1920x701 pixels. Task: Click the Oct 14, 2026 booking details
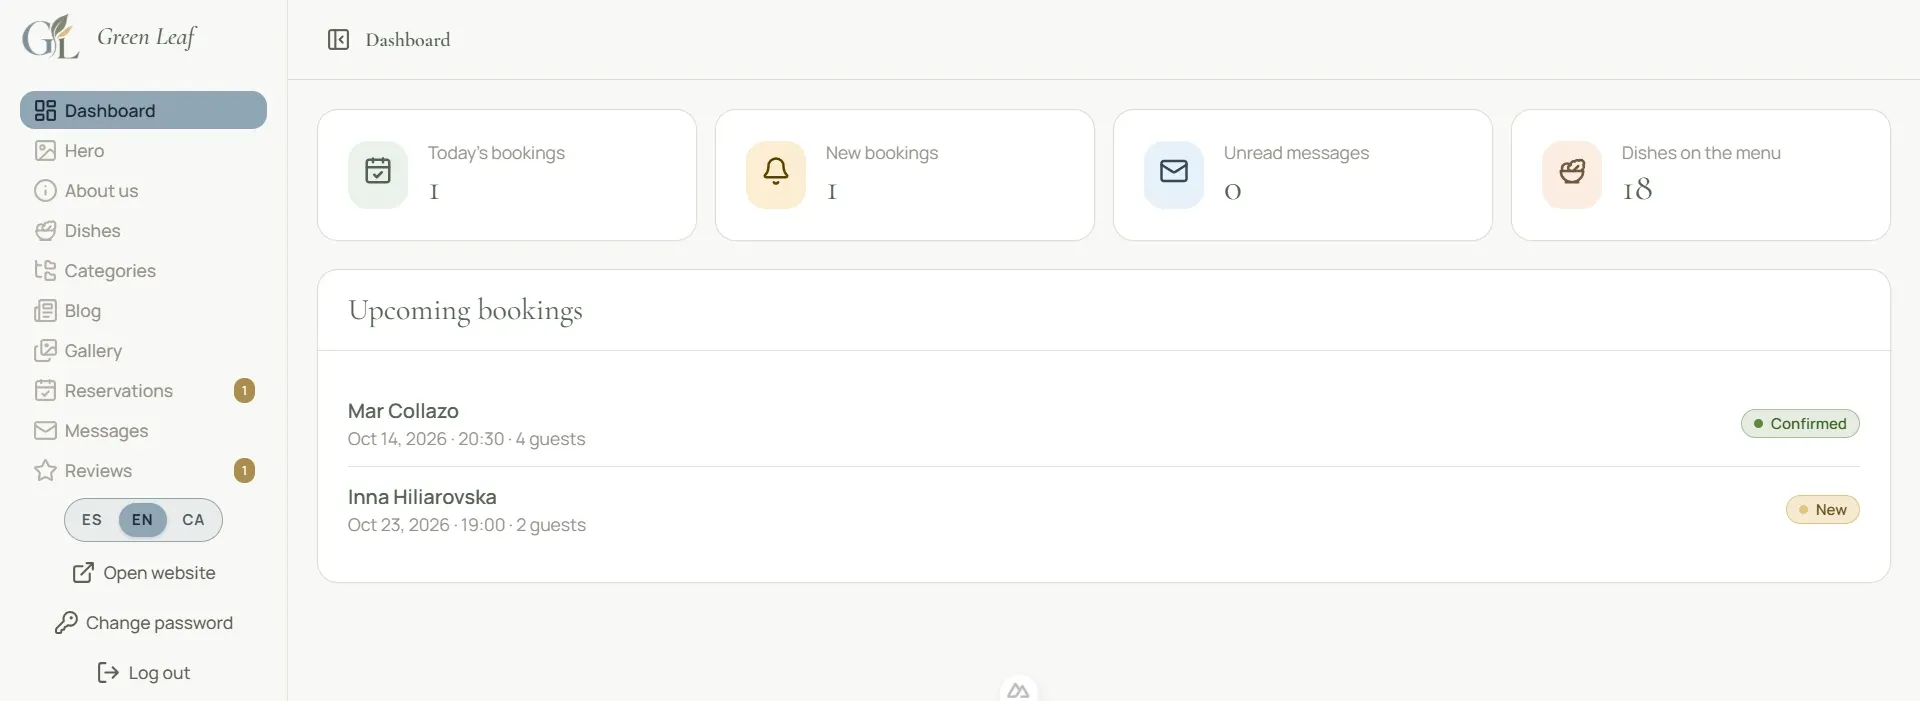[467, 439]
